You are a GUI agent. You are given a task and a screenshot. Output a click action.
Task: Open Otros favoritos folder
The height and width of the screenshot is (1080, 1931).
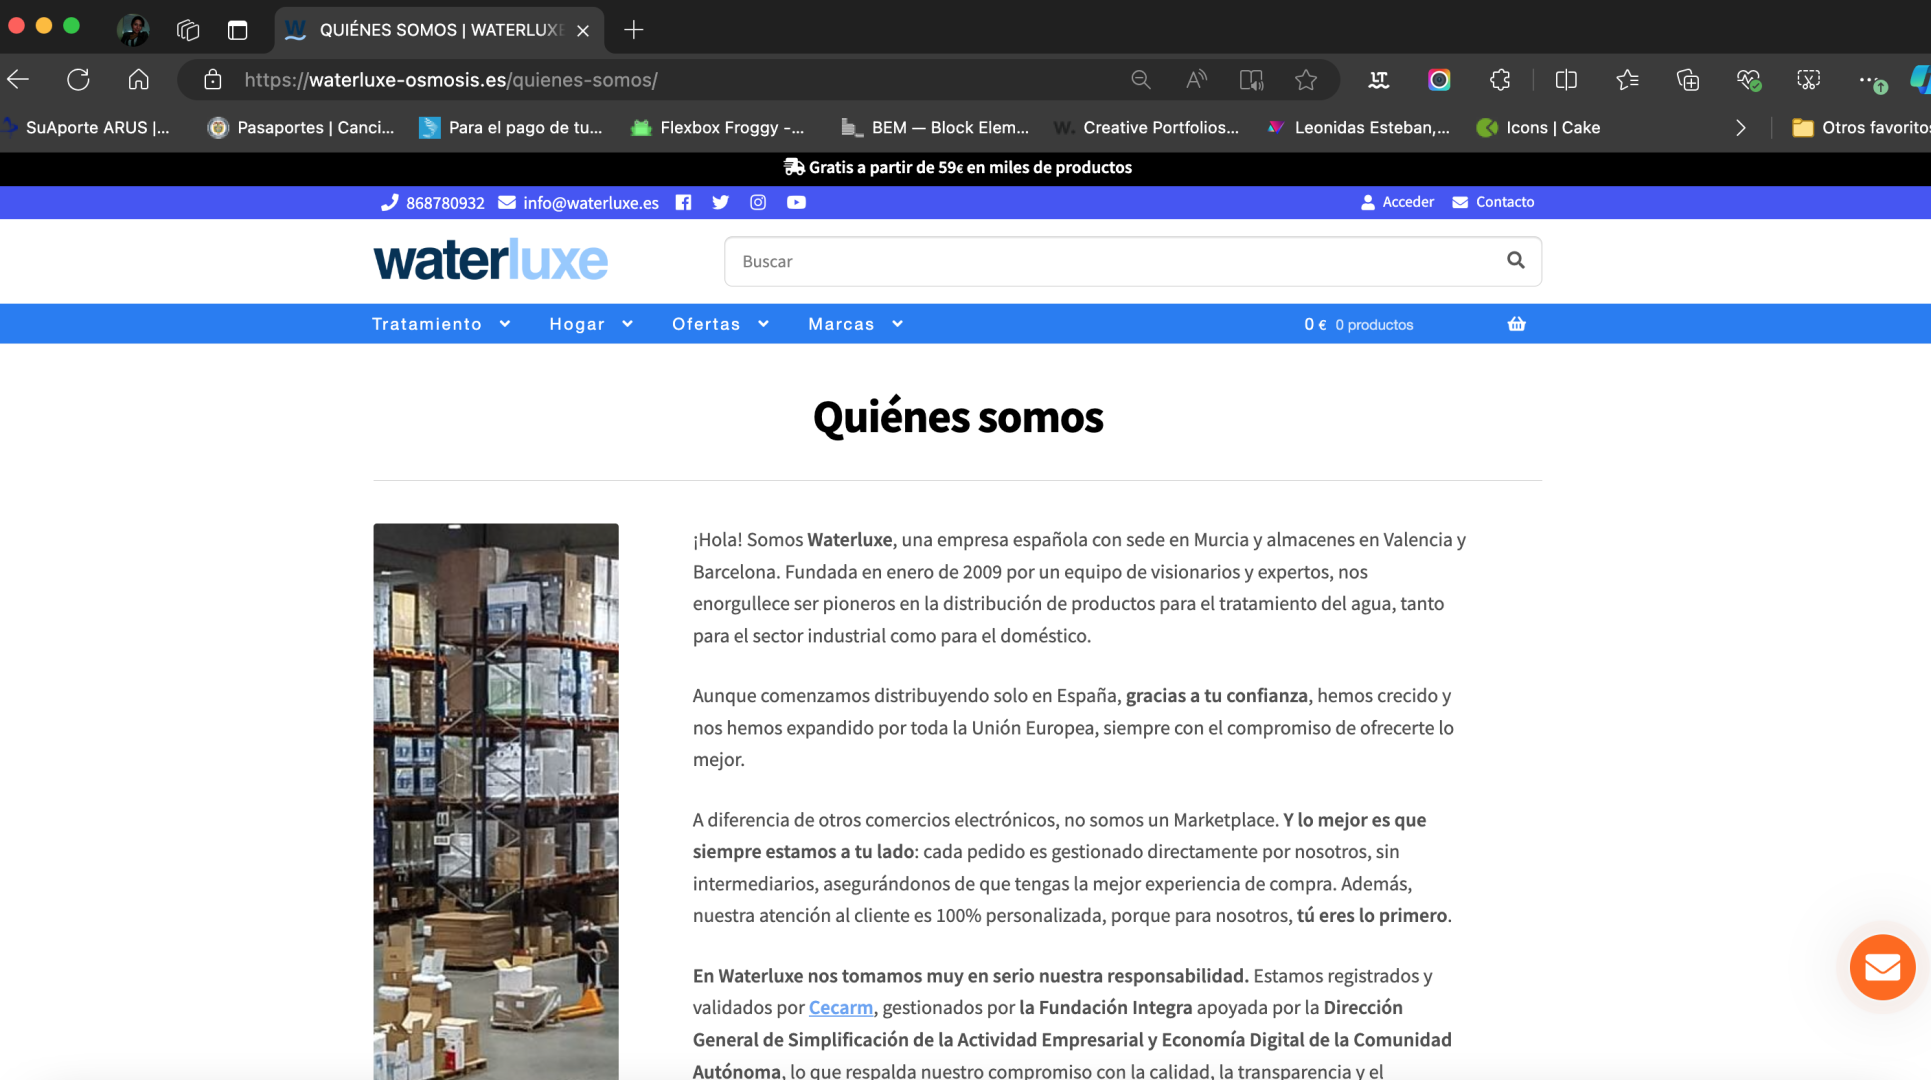click(1860, 128)
